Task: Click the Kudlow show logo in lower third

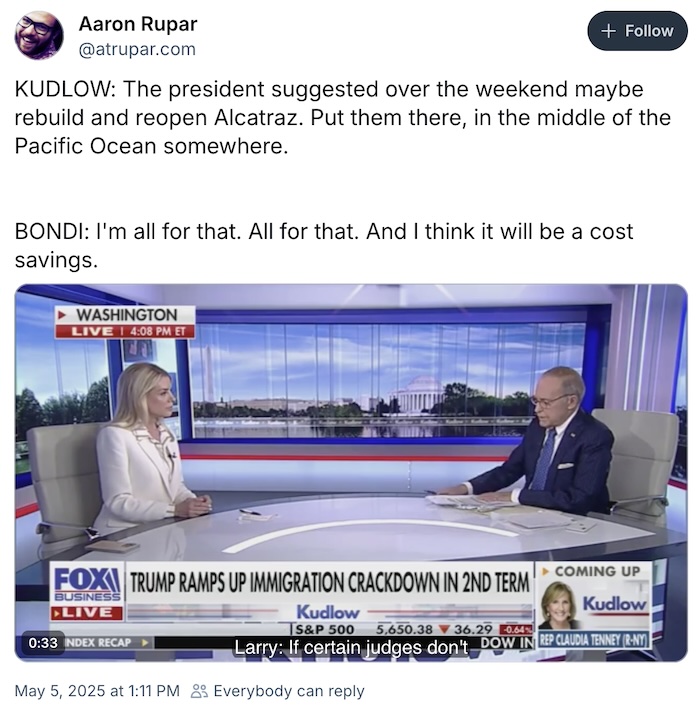Action: tap(328, 612)
